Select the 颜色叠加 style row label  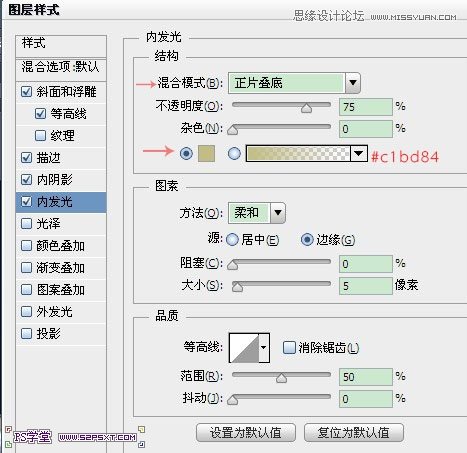60,246
